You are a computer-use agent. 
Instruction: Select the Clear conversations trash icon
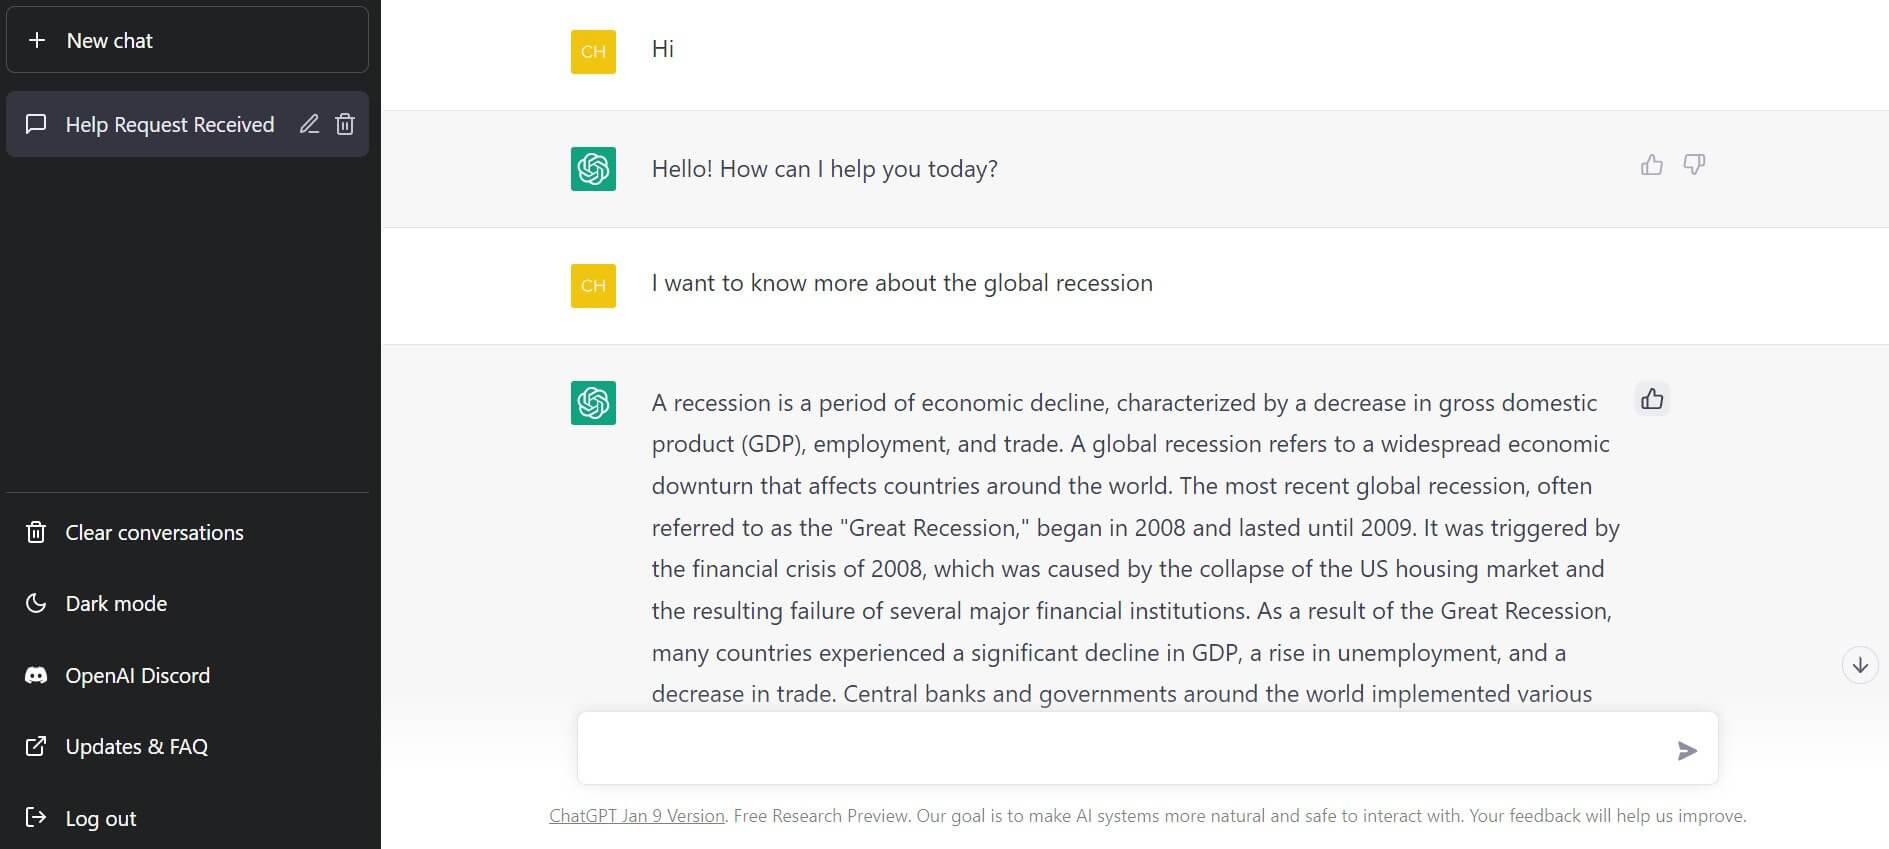36,532
